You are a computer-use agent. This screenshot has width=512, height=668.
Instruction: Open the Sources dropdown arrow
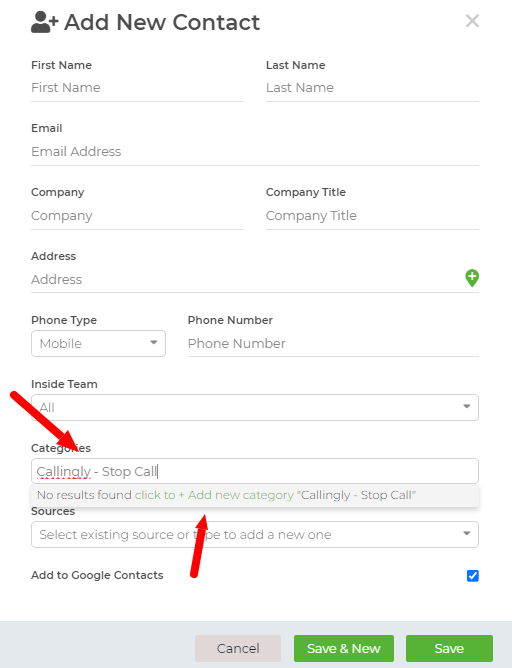click(x=467, y=534)
